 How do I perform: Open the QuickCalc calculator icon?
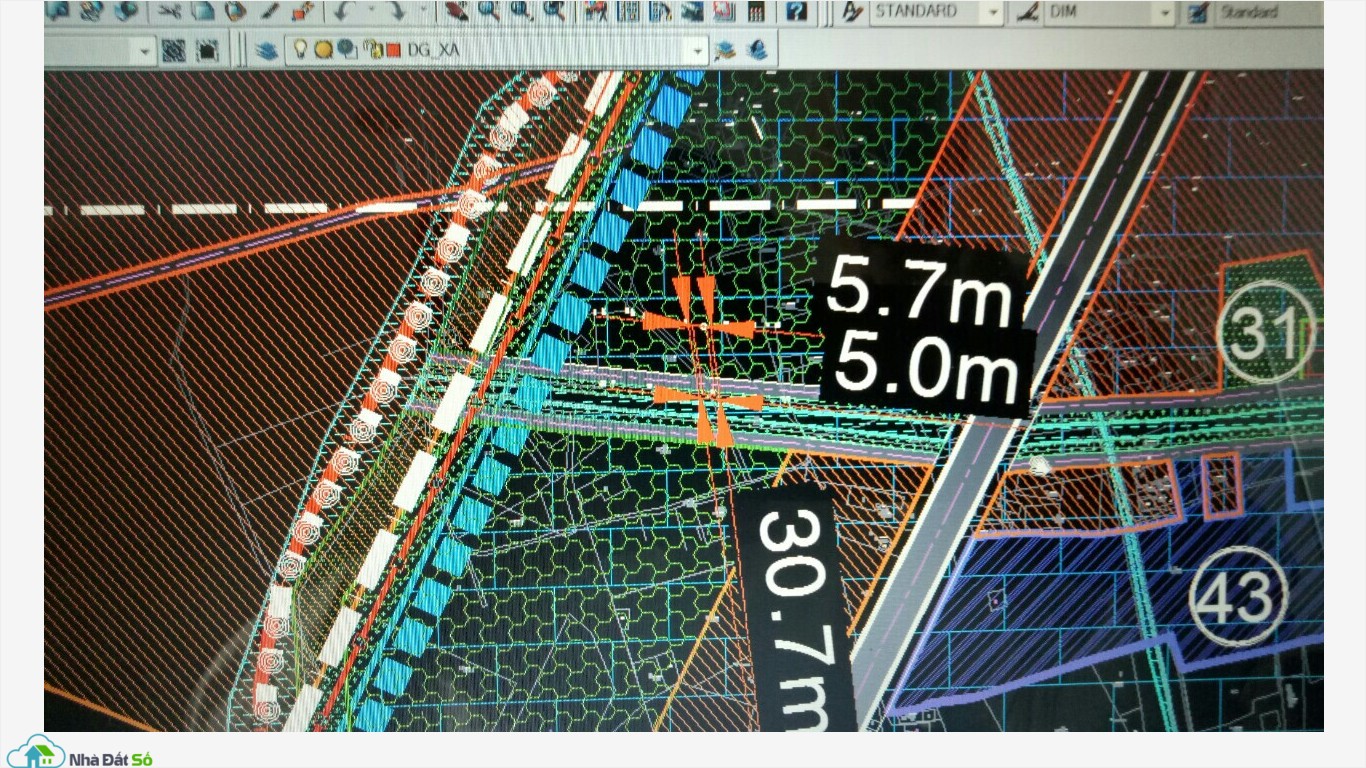tap(756, 11)
